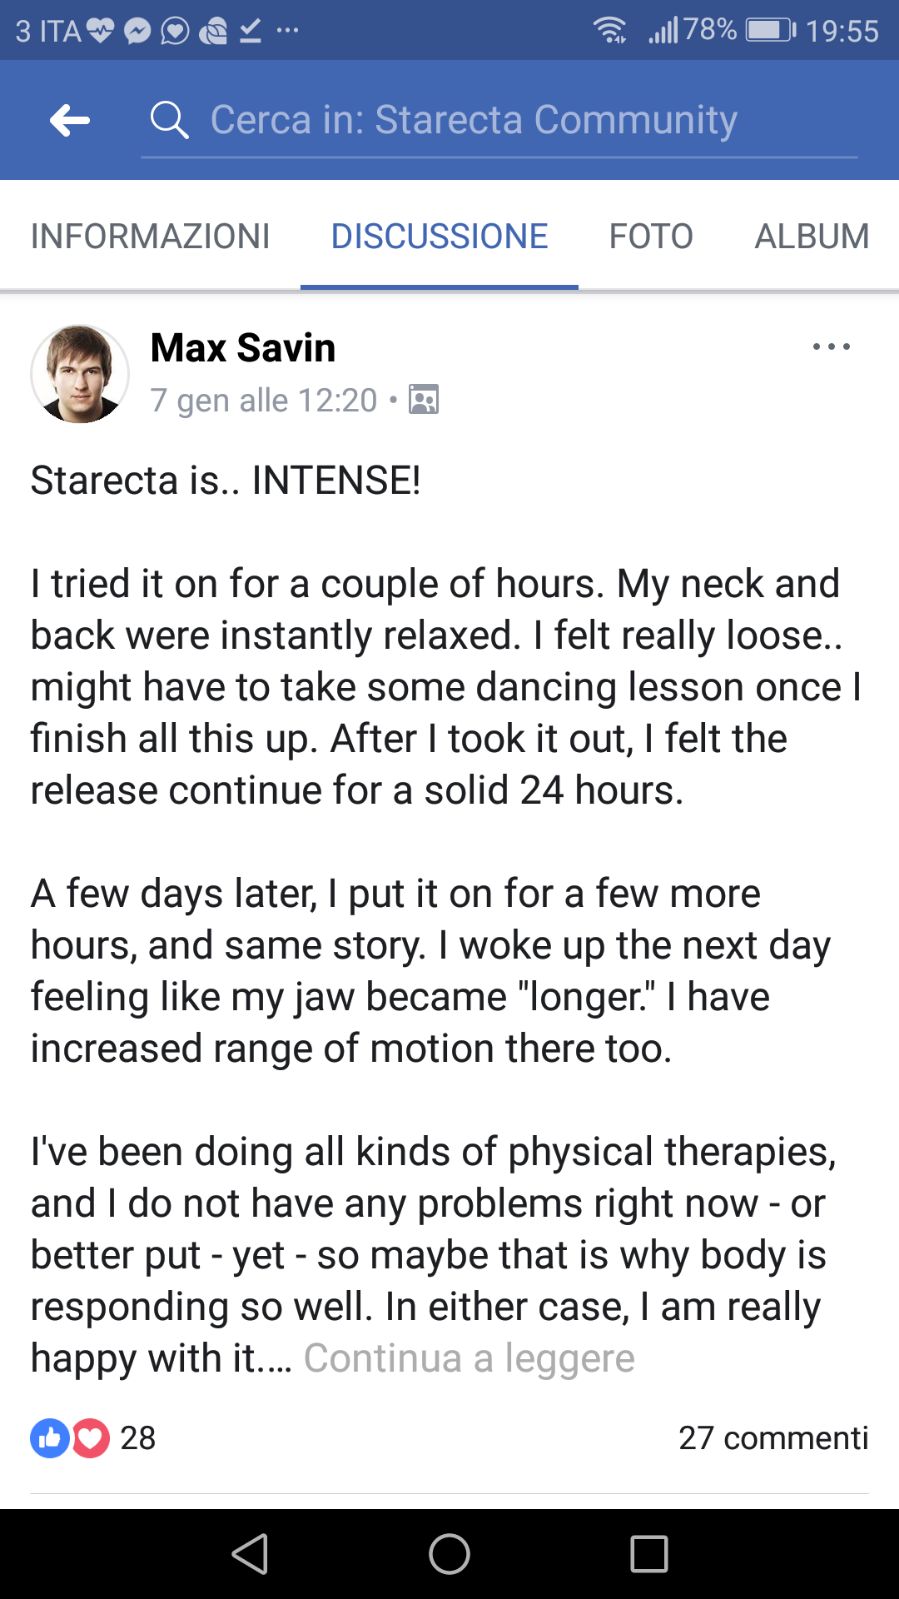Tap the back arrow in header
Viewport: 899px width, 1599px height.
70,120
